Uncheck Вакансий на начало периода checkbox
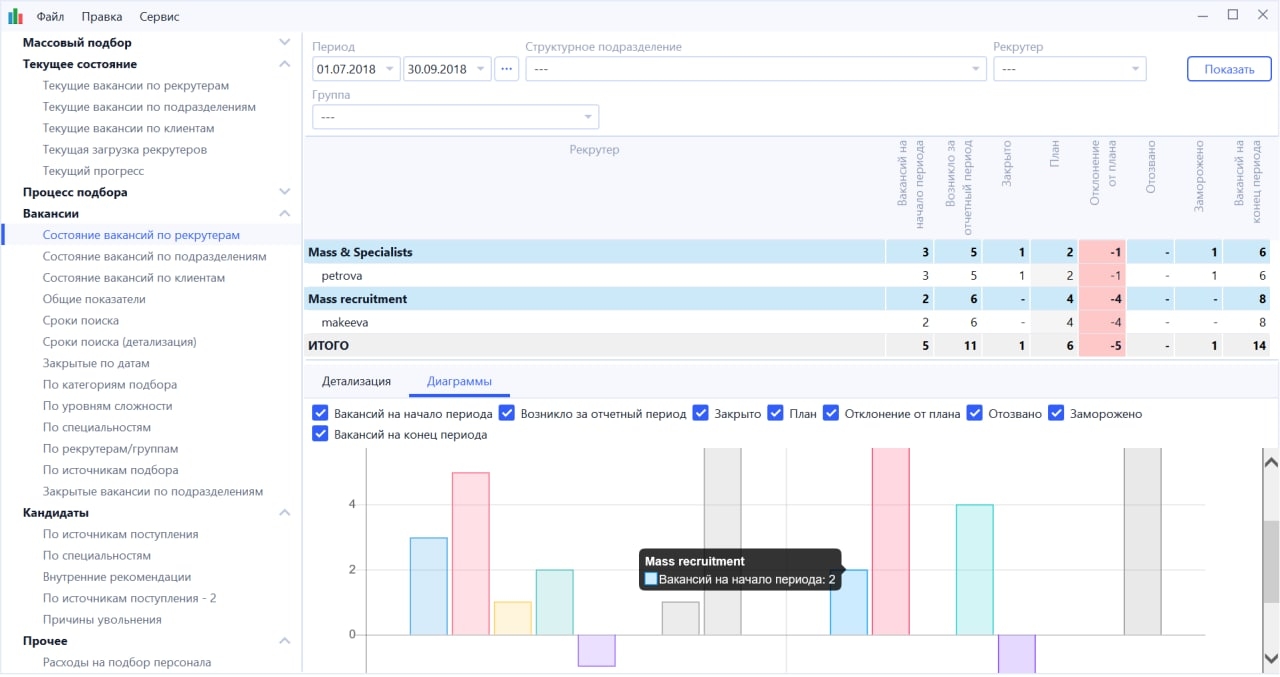The width and height of the screenshot is (1280, 677). (321, 413)
